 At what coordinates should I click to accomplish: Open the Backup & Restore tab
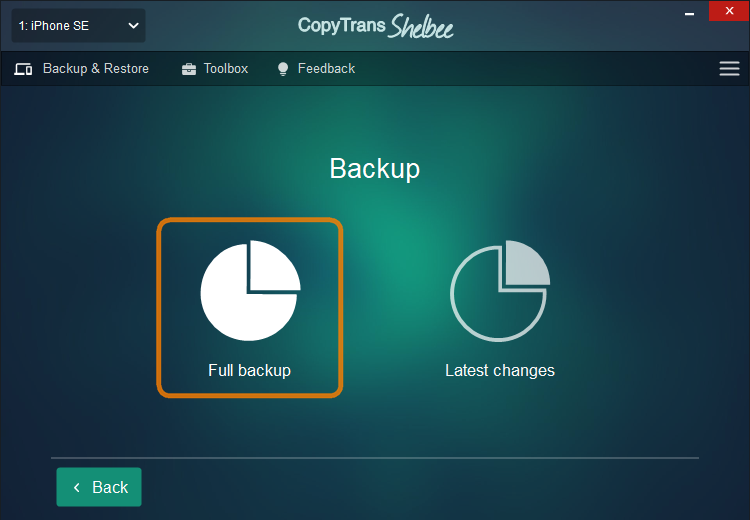point(81,69)
